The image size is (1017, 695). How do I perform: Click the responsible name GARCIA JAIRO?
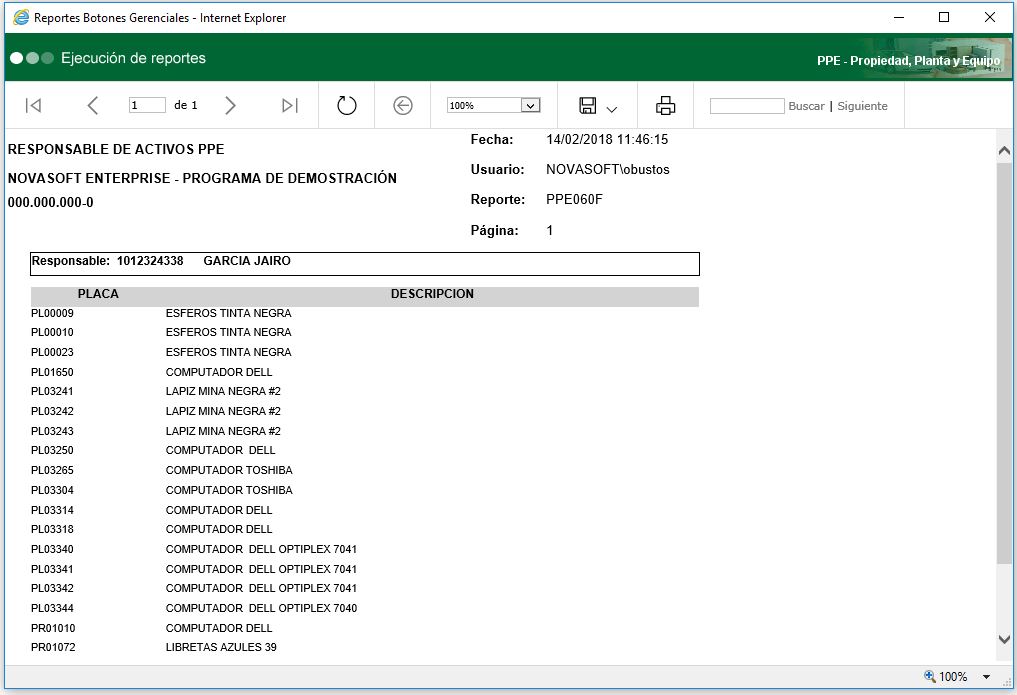[x=247, y=261]
